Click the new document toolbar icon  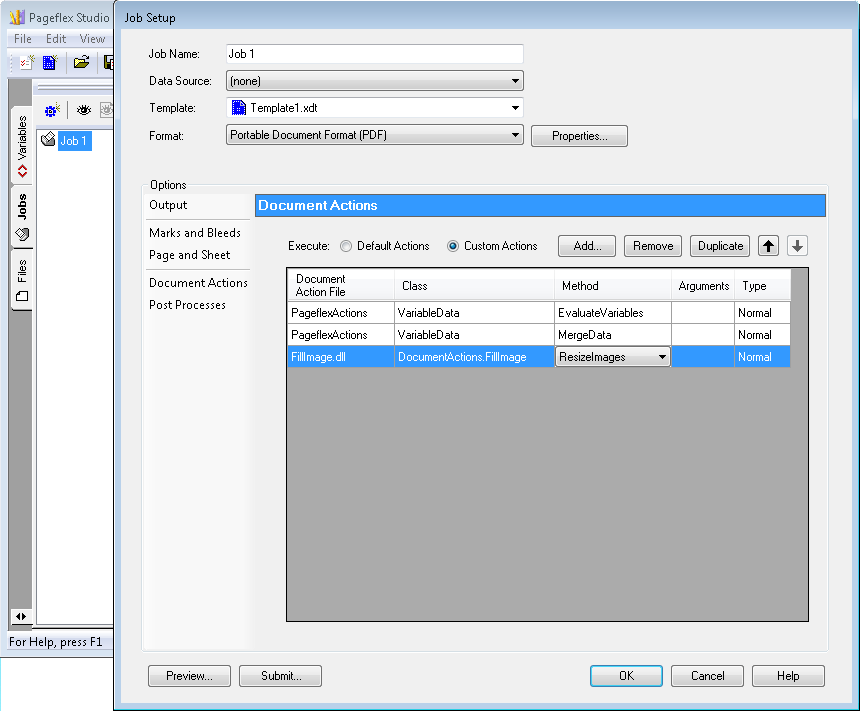(x=49, y=62)
